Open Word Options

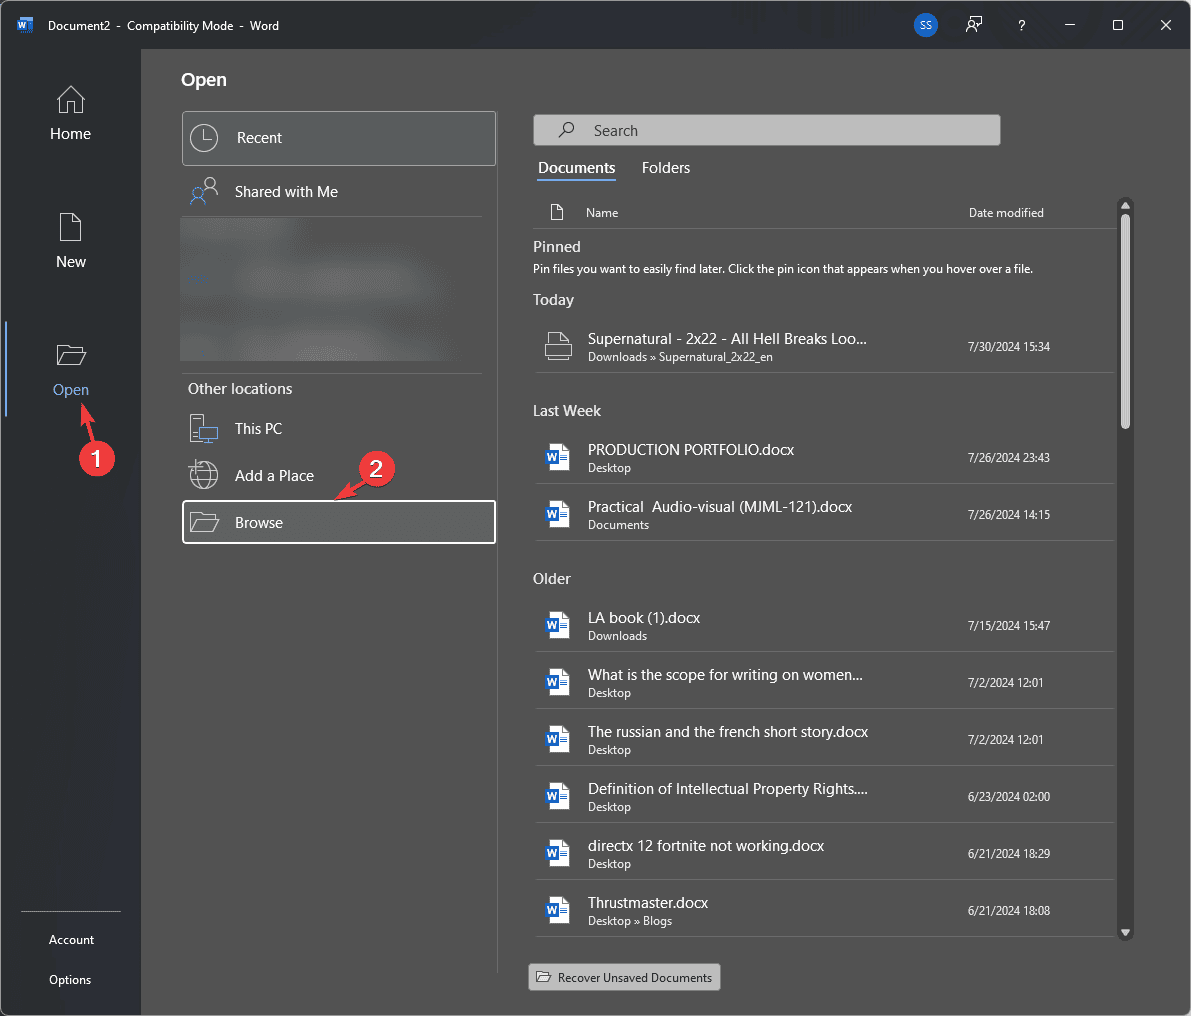point(71,980)
